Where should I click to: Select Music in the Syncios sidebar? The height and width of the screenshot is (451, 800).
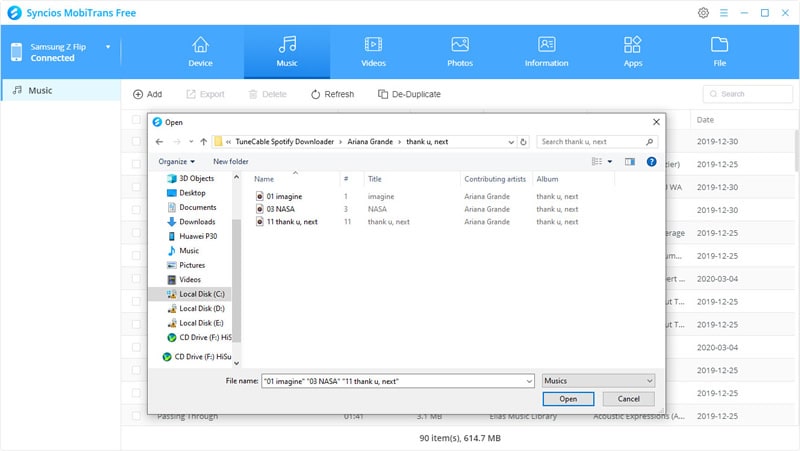coord(61,90)
